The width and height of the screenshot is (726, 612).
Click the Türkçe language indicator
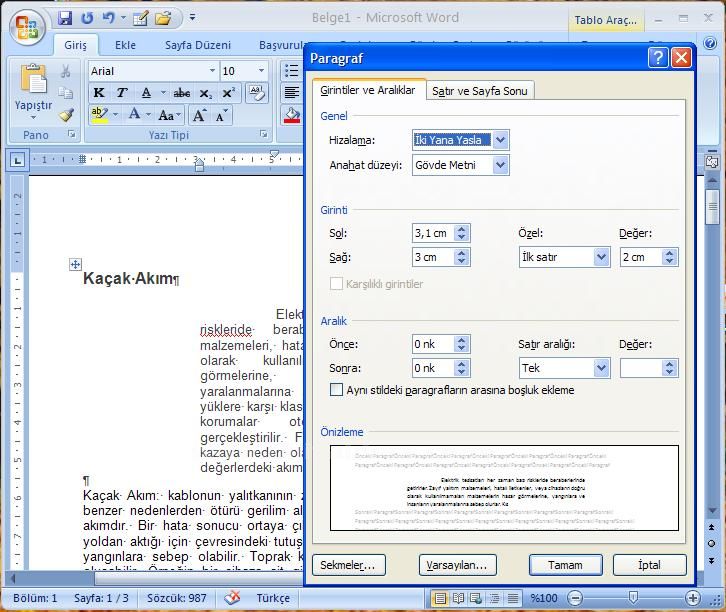tap(273, 598)
